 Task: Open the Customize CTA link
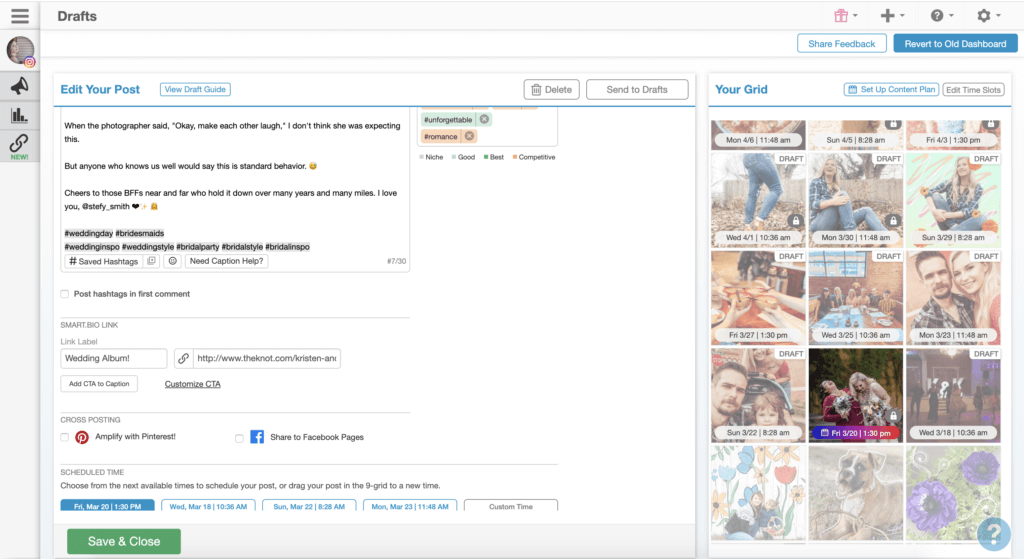pos(192,384)
